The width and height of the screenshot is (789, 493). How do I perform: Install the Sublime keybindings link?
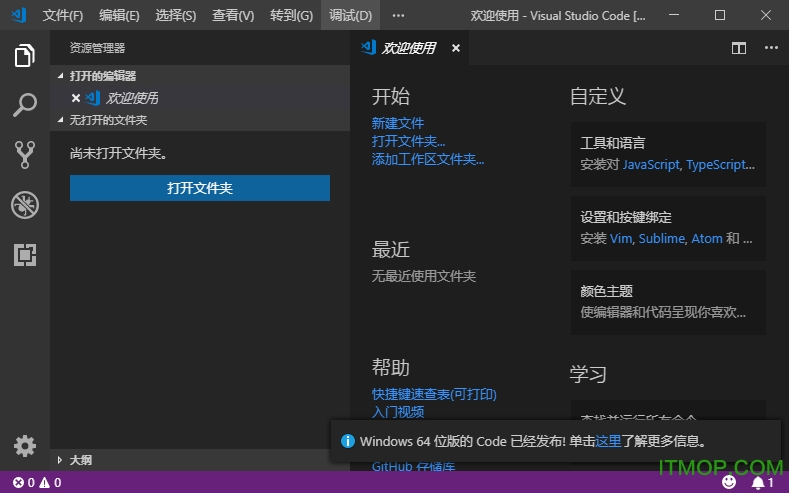tap(662, 238)
